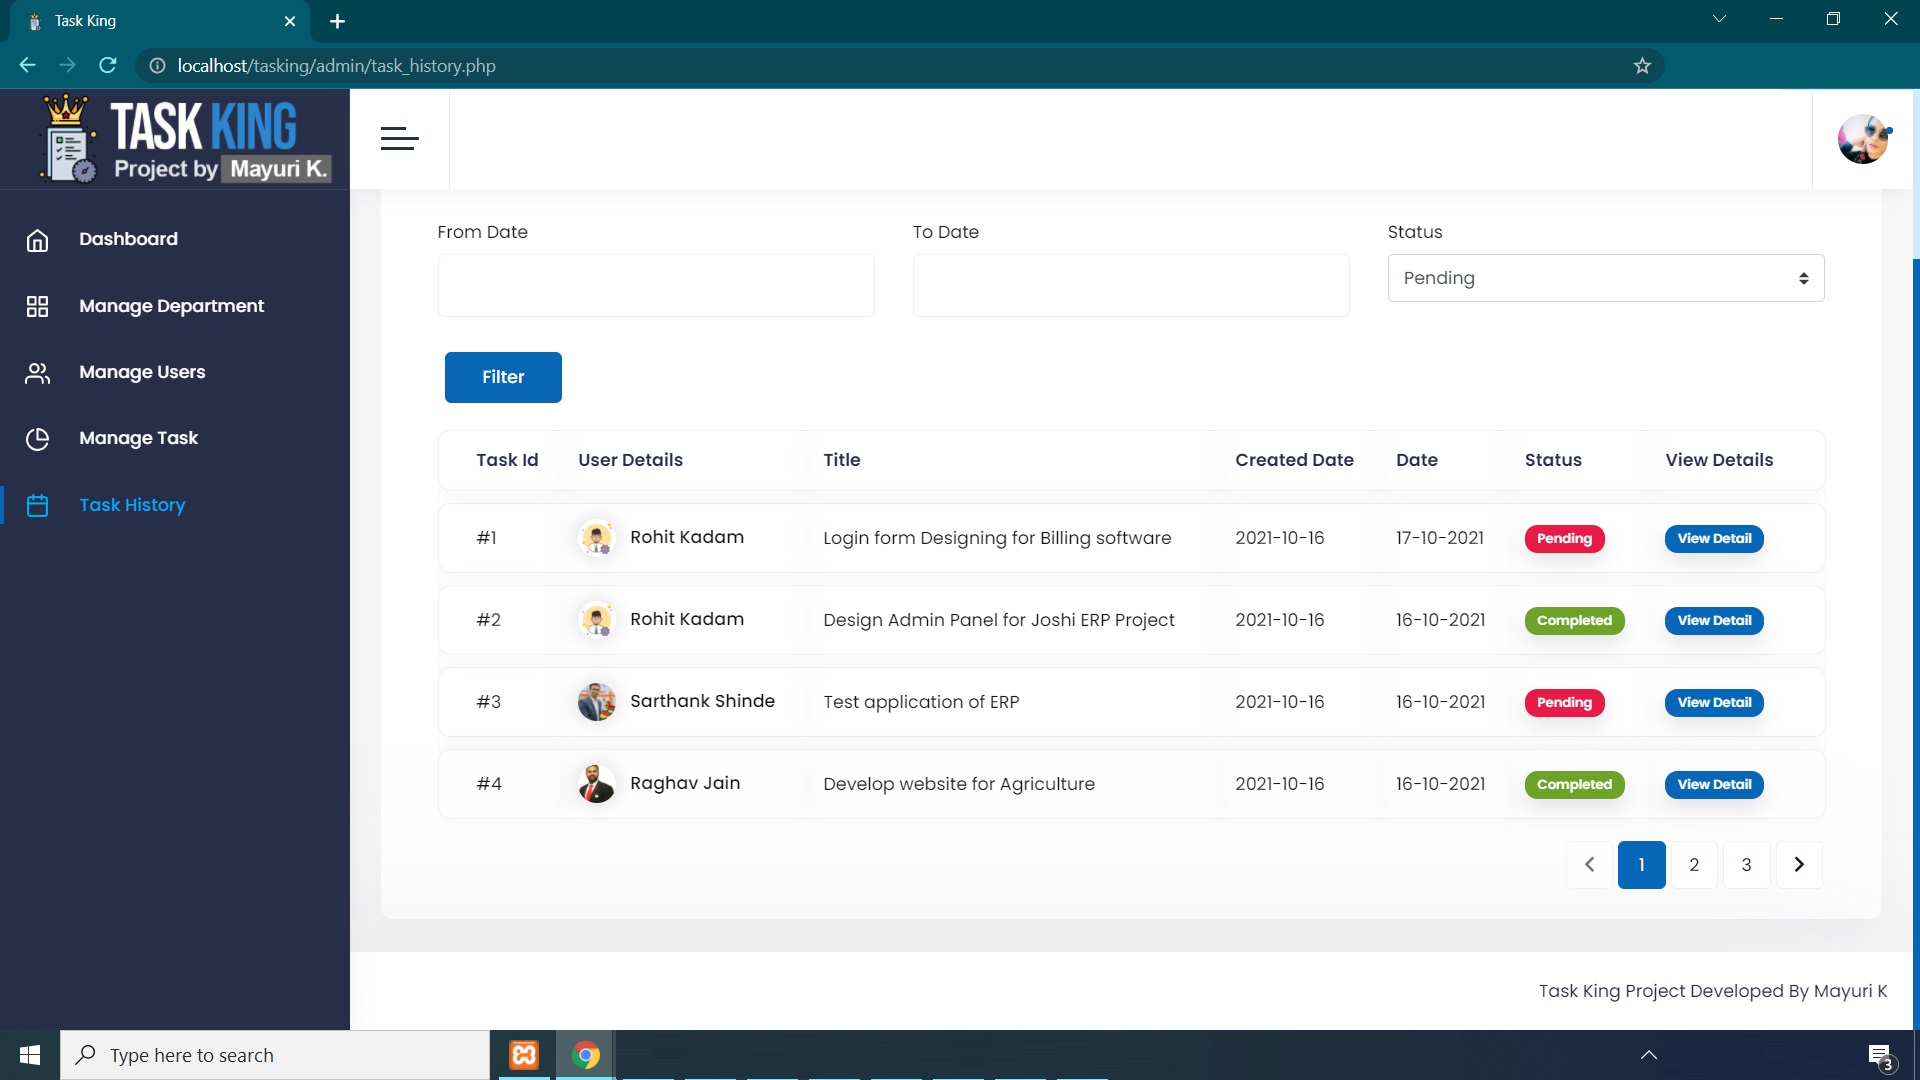Click the Manage Department grid icon
The image size is (1920, 1080).
(37, 306)
